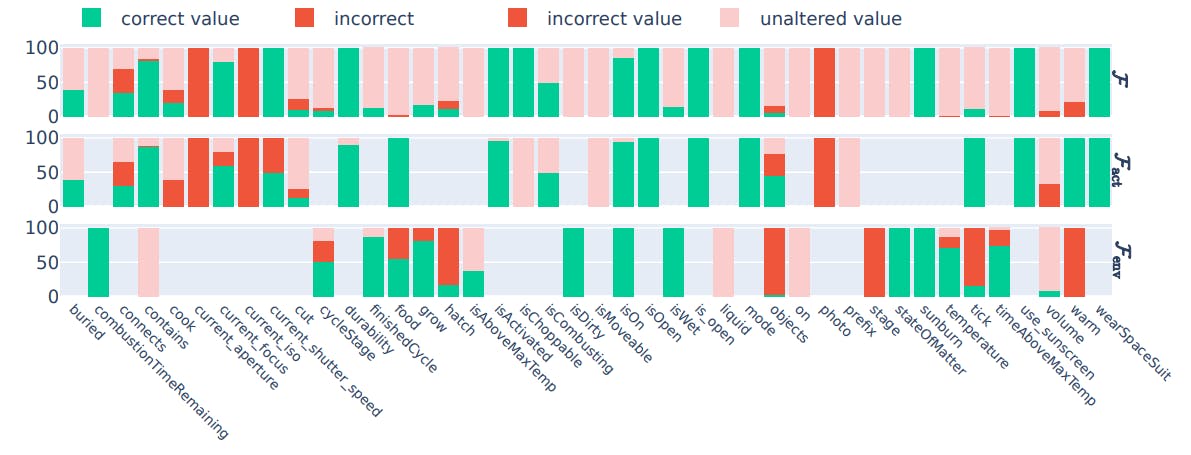
Task: Click the red stage bar in bottom chart
Action: point(874,262)
